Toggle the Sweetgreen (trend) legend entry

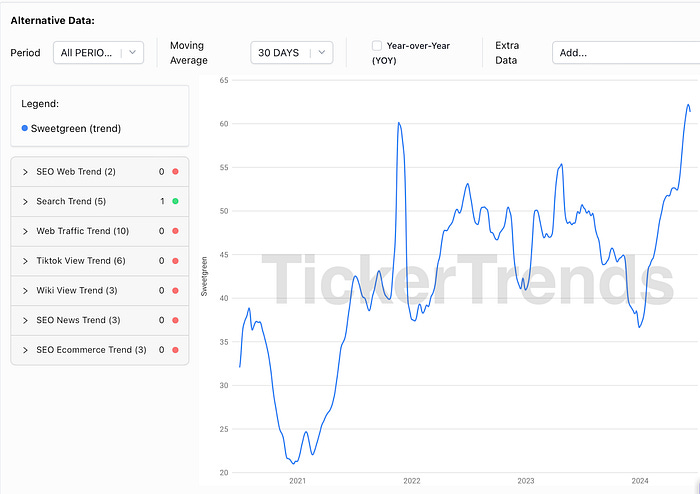tap(71, 129)
